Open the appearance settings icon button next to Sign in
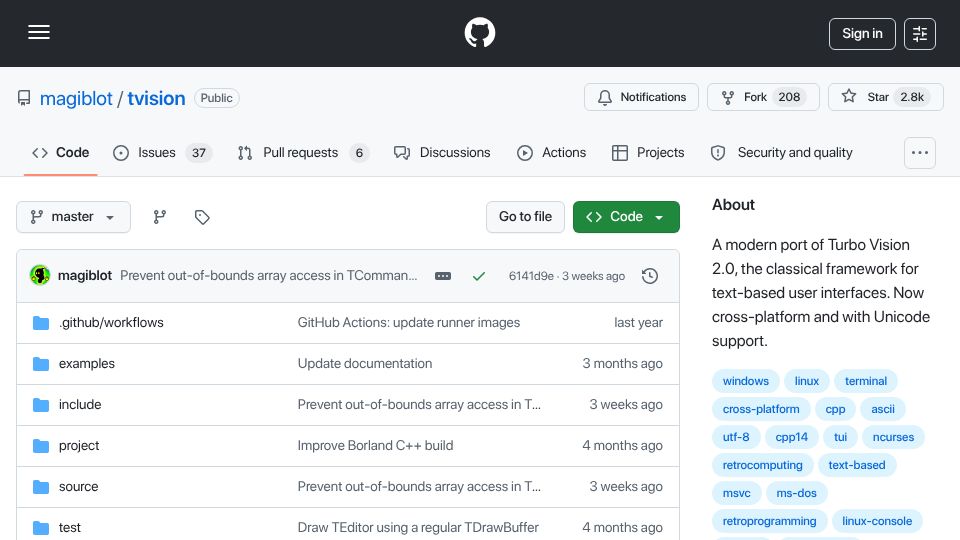This screenshot has height=540, width=960. (x=920, y=34)
